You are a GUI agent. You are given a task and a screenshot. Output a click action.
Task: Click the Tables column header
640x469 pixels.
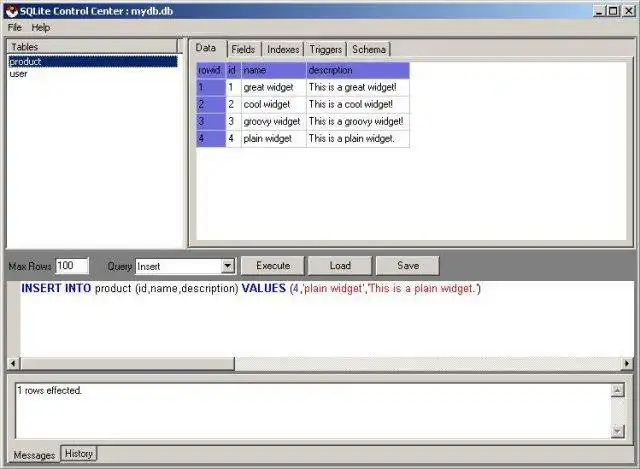click(92, 47)
